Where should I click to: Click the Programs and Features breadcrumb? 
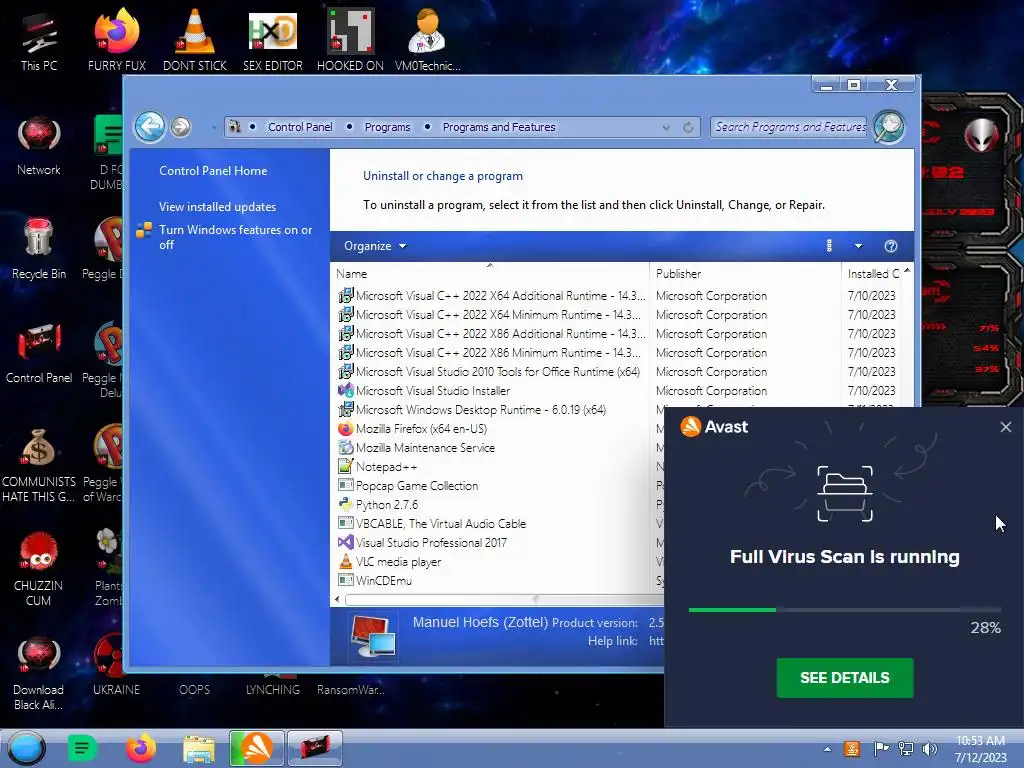(499, 127)
